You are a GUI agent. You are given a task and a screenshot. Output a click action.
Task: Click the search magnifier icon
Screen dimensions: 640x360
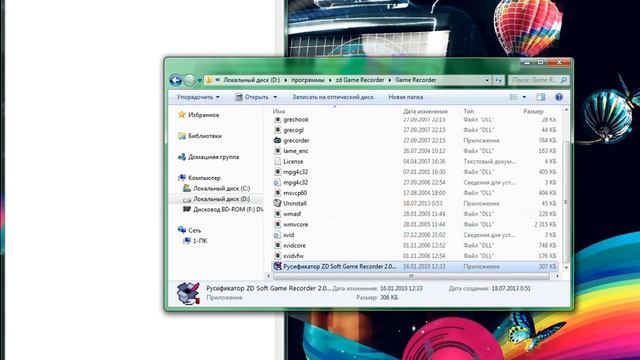(564, 80)
